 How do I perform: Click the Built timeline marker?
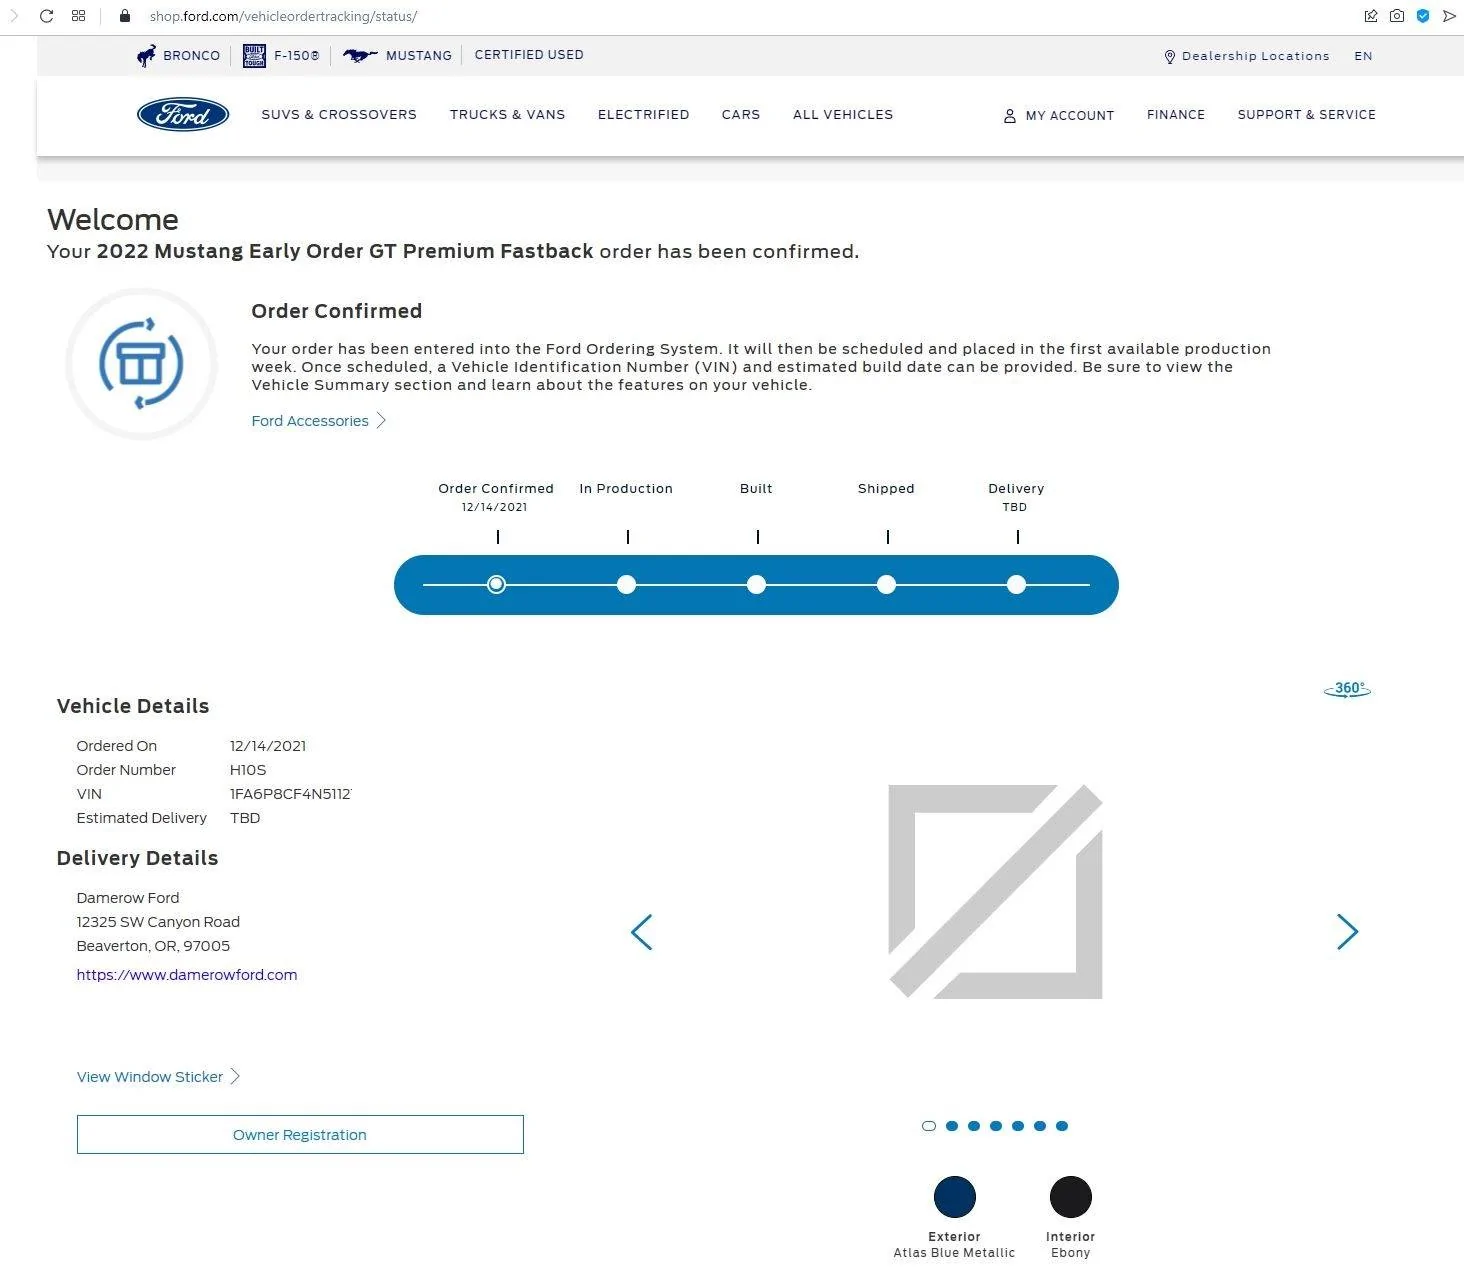click(x=756, y=585)
